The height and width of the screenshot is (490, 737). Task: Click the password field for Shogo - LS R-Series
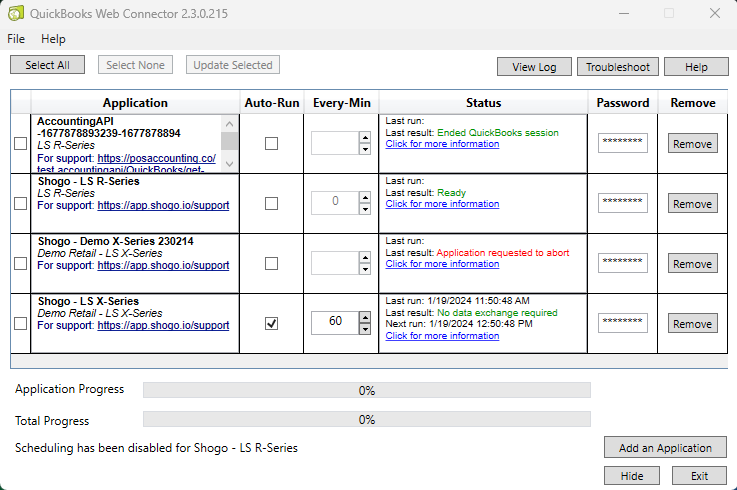[622, 203]
